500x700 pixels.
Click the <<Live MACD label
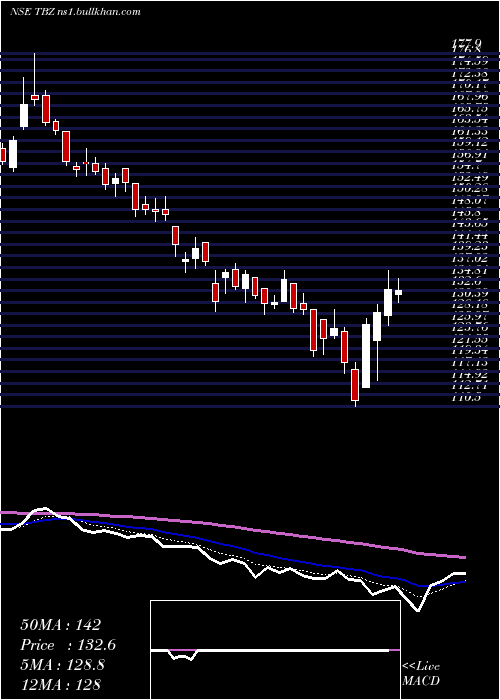[421, 673]
